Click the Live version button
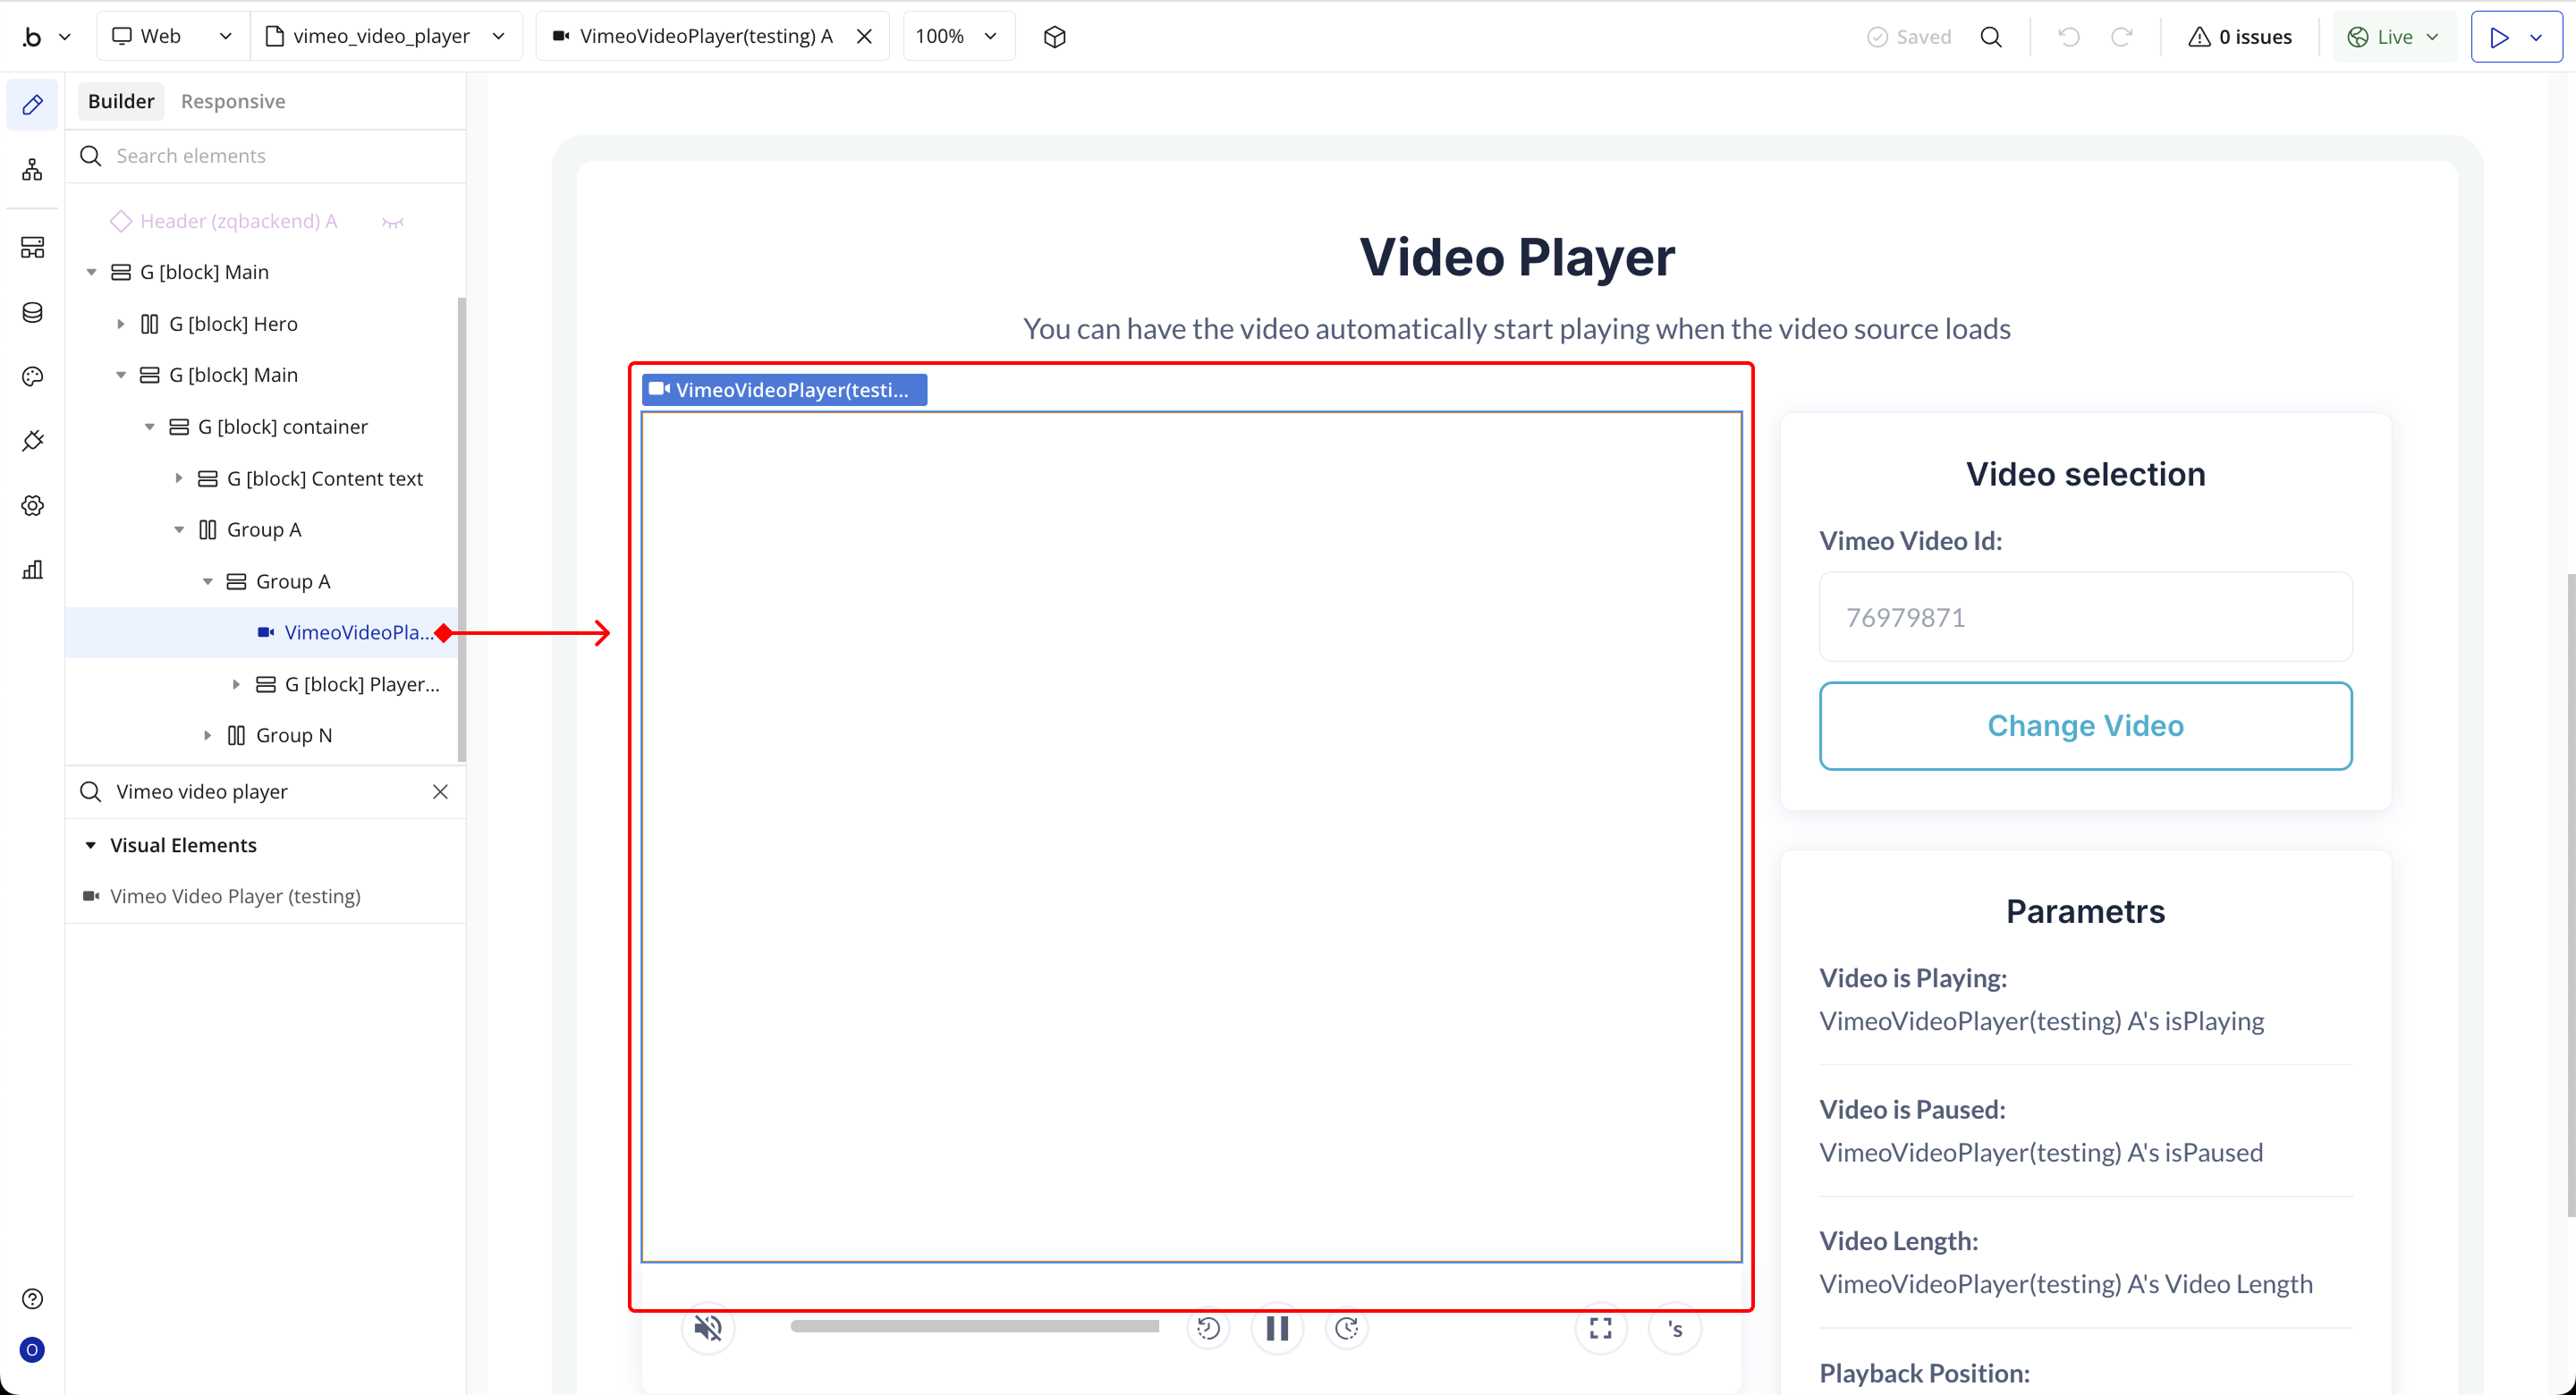 coord(2394,37)
